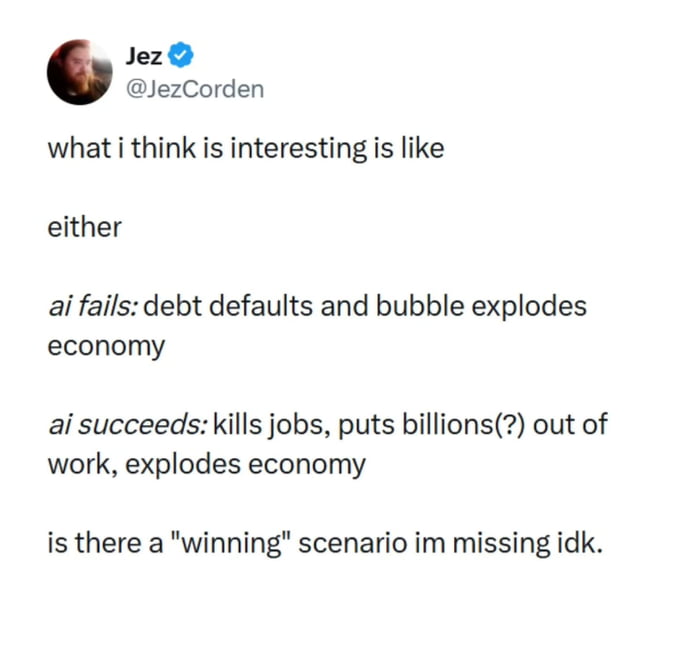
Task: Click "idk." at the tweet's end
Action: pyautogui.click(x=580, y=545)
